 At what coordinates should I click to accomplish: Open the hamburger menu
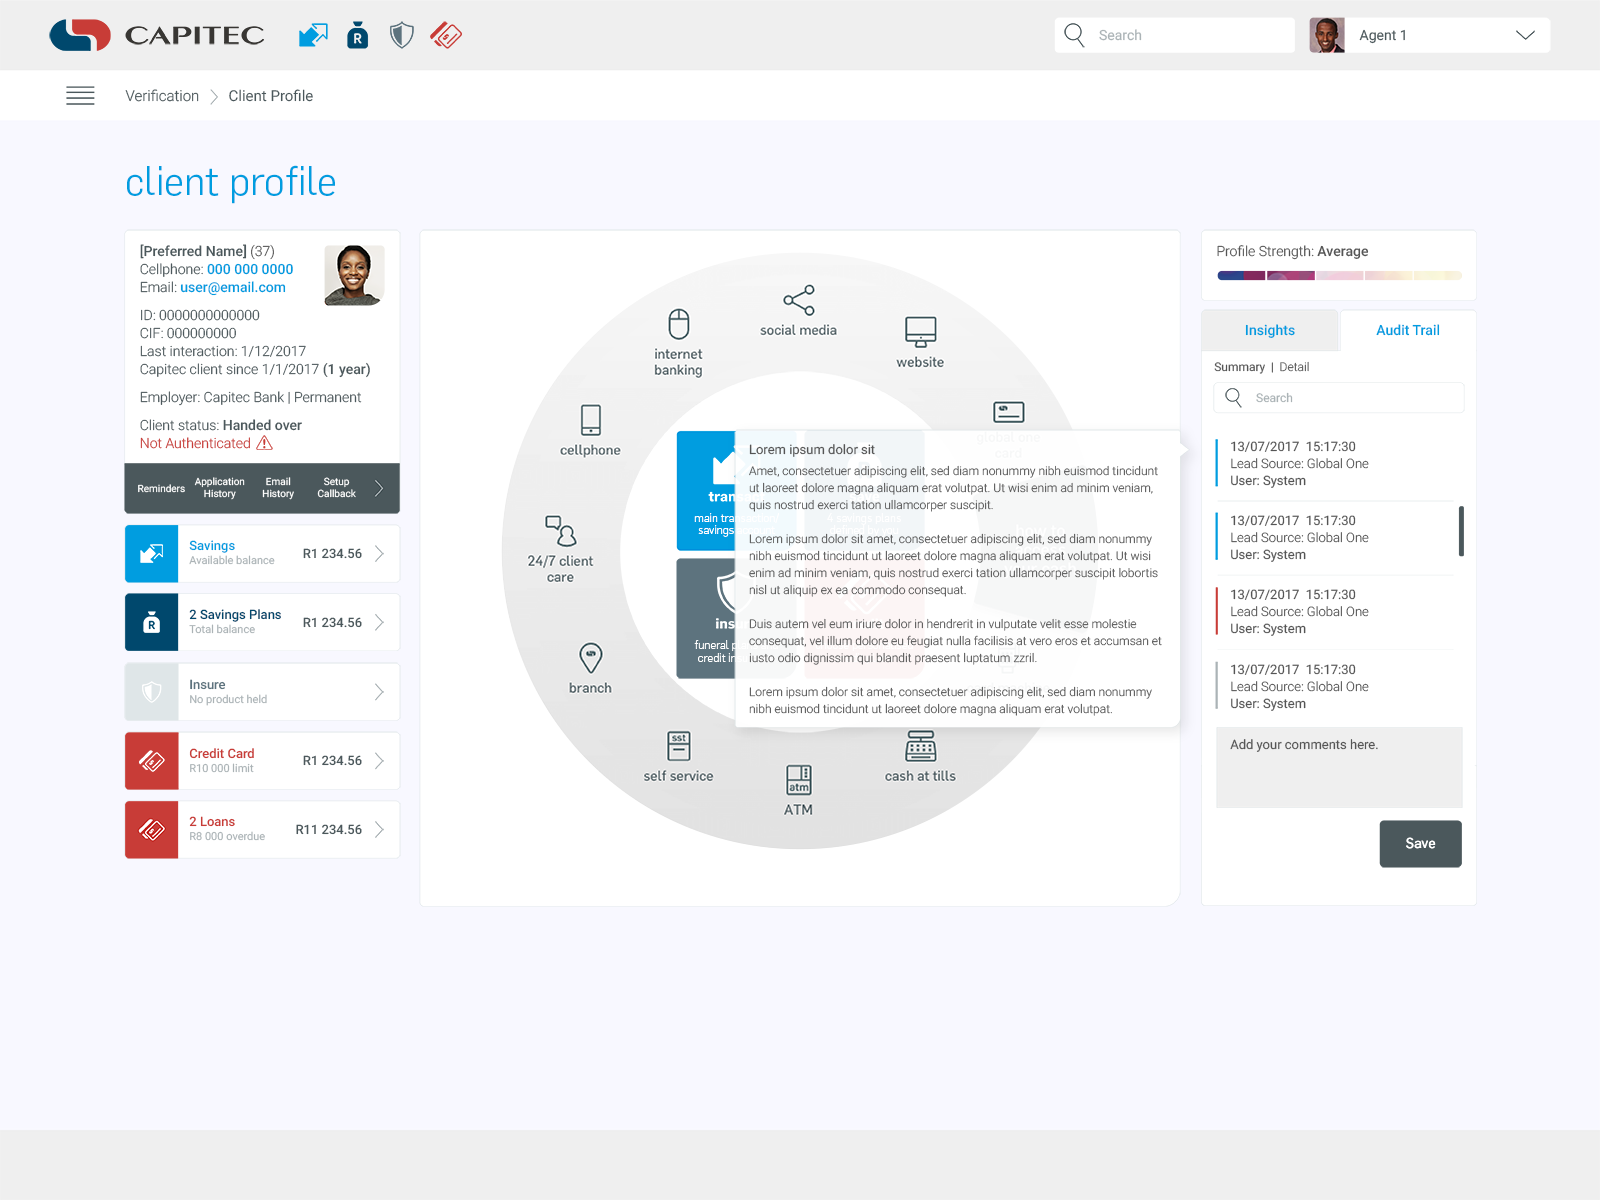click(x=80, y=96)
